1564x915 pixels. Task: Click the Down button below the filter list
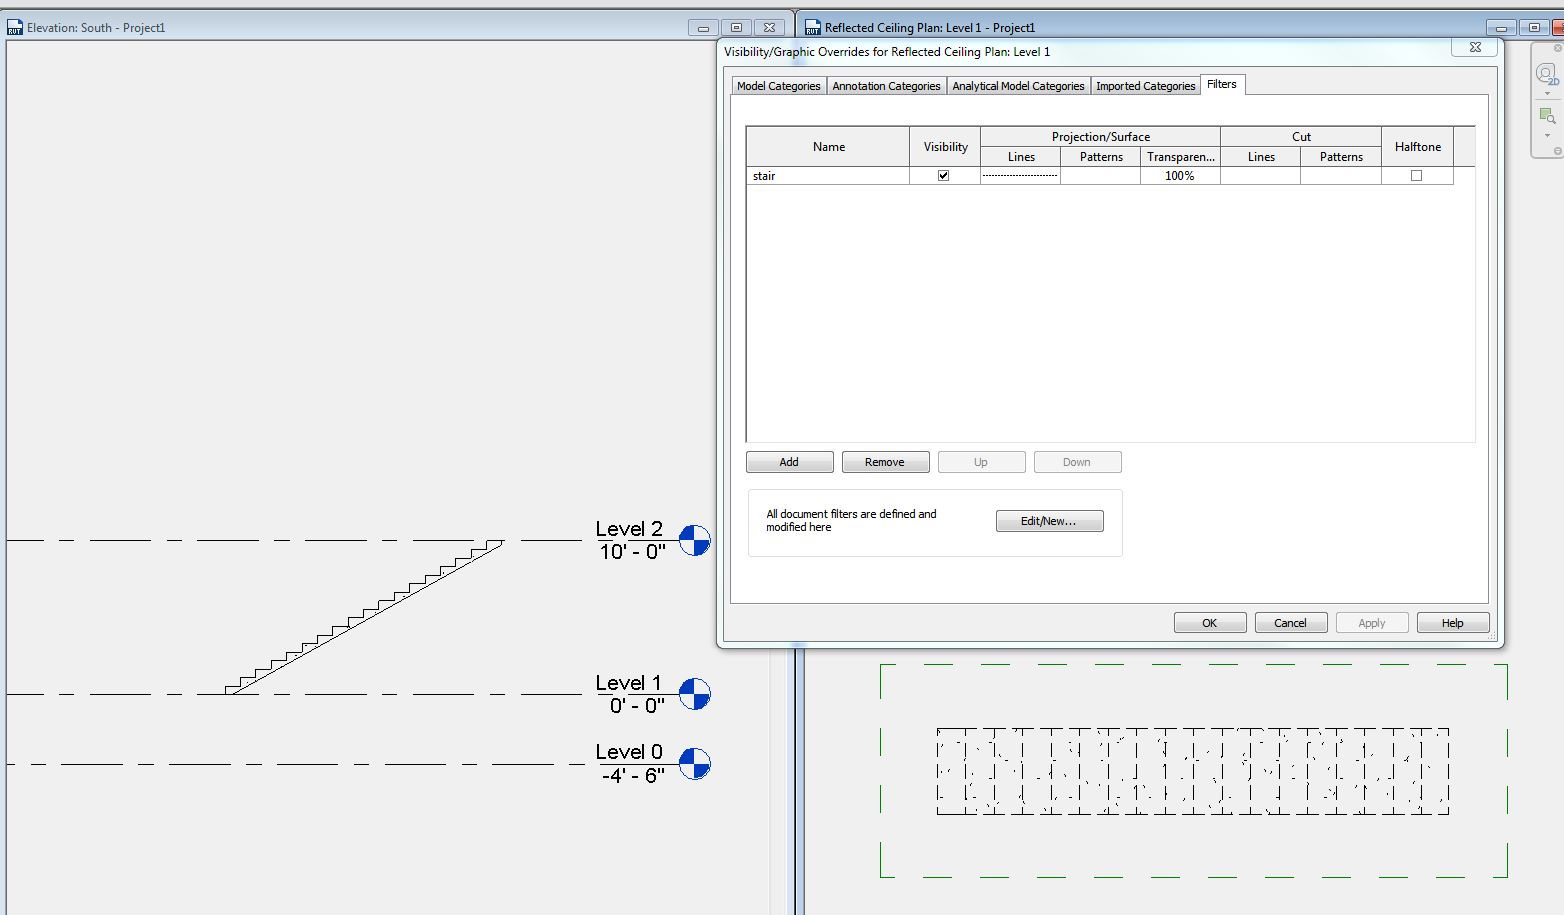[1077, 462]
